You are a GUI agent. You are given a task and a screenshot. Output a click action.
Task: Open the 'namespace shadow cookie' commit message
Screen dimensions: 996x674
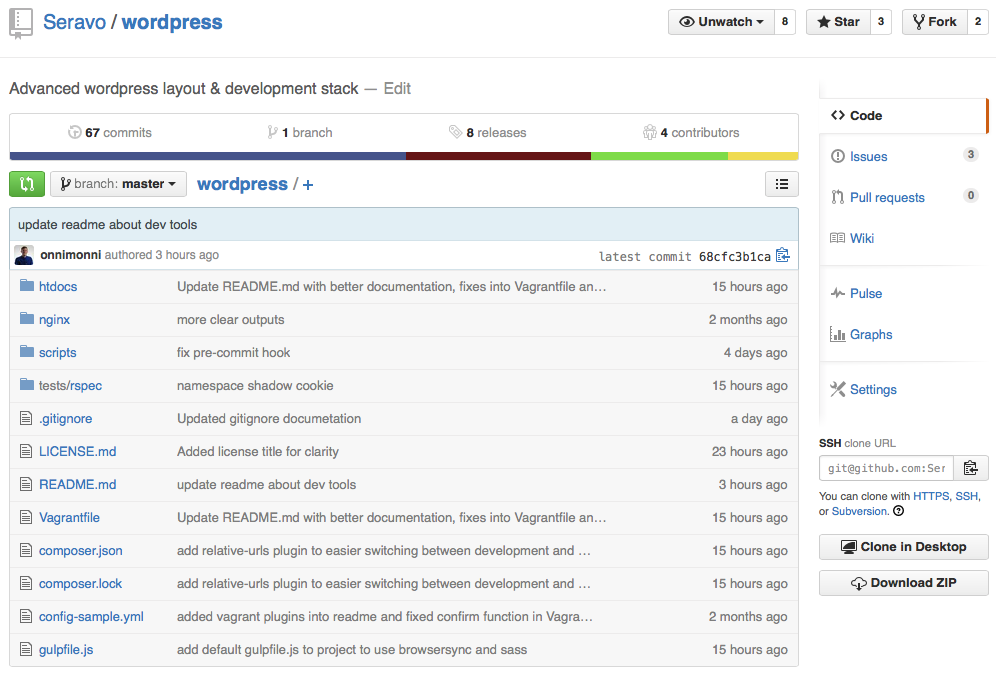[x=255, y=385]
